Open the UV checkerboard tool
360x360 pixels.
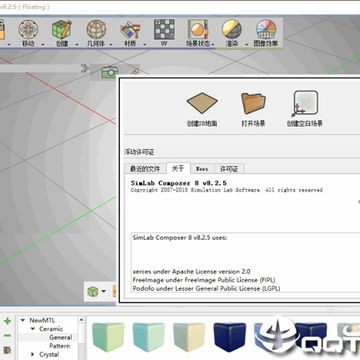(164, 29)
